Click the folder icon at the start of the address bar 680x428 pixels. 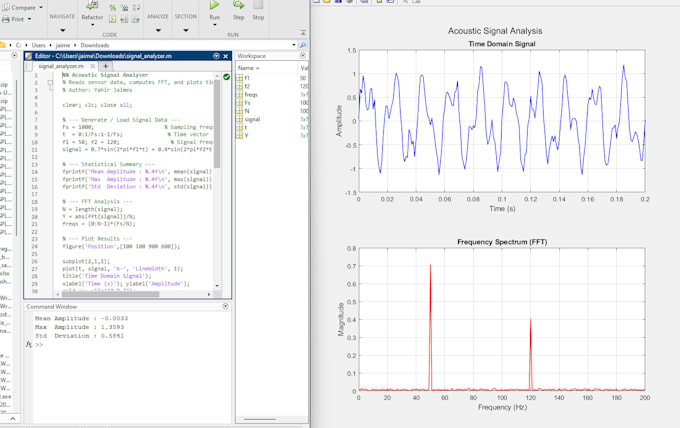[3, 45]
